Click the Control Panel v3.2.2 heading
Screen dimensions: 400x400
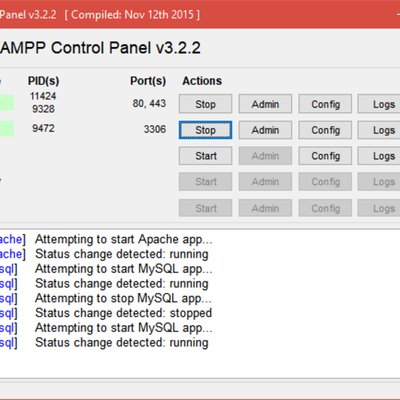click(x=100, y=48)
